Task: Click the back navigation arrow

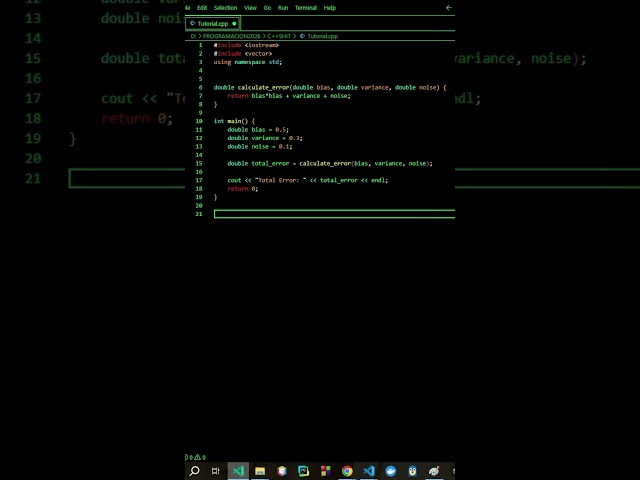Action: coord(449,8)
